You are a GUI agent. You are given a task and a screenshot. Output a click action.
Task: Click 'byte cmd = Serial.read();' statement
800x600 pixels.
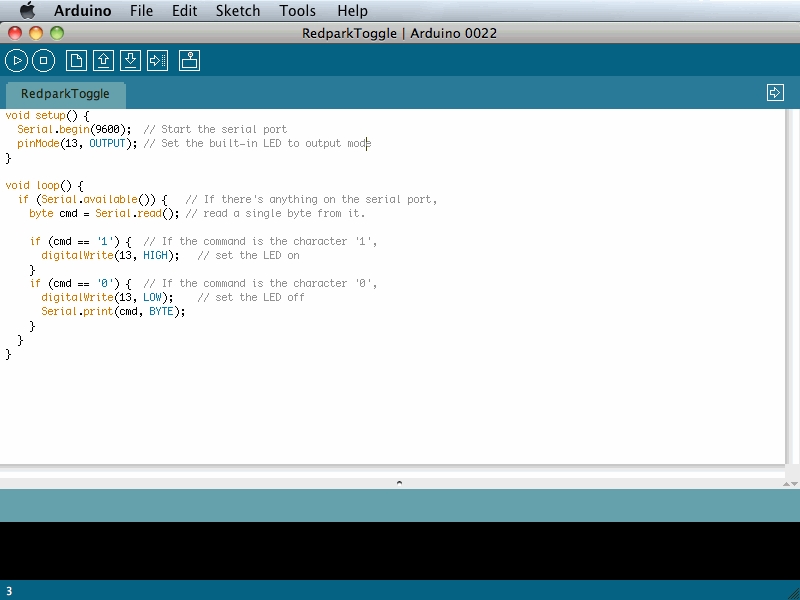[x=104, y=214]
